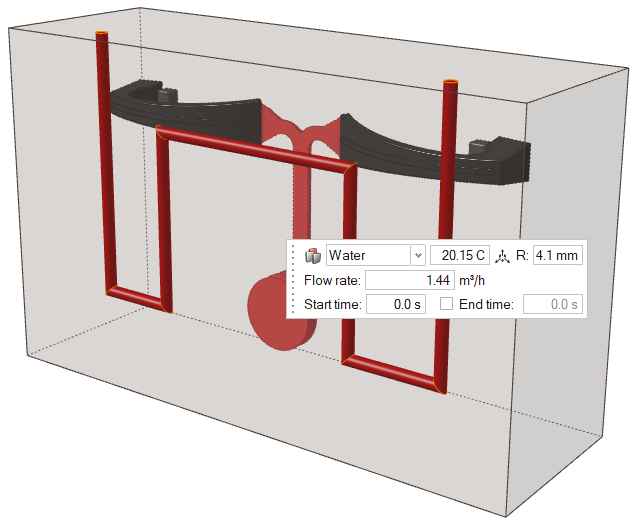The width and height of the screenshot is (640, 522).
Task: Click the R radius field showing 4.1 mm
Action: click(558, 256)
